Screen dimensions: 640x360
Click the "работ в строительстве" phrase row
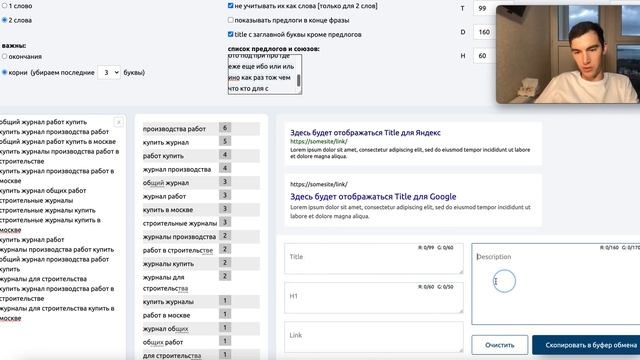click(x=201, y=250)
